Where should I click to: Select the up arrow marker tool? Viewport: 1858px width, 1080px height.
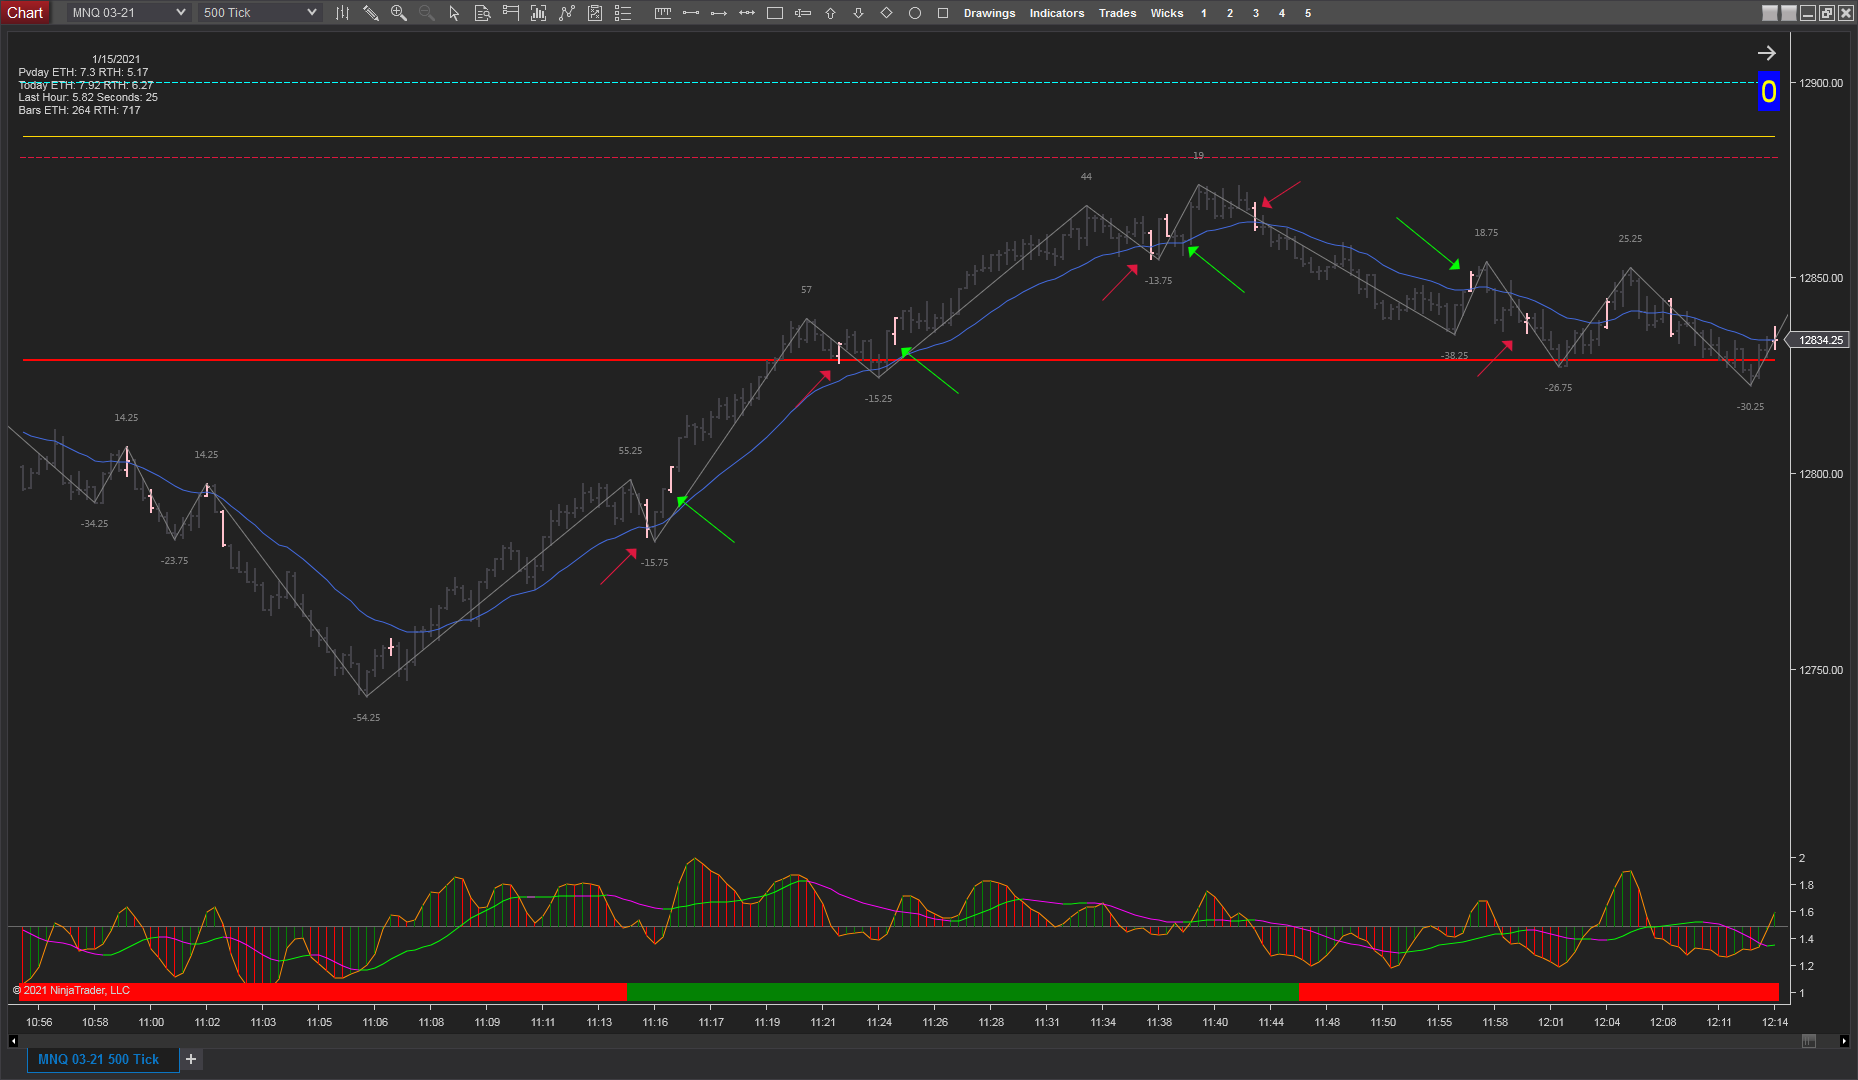830,13
